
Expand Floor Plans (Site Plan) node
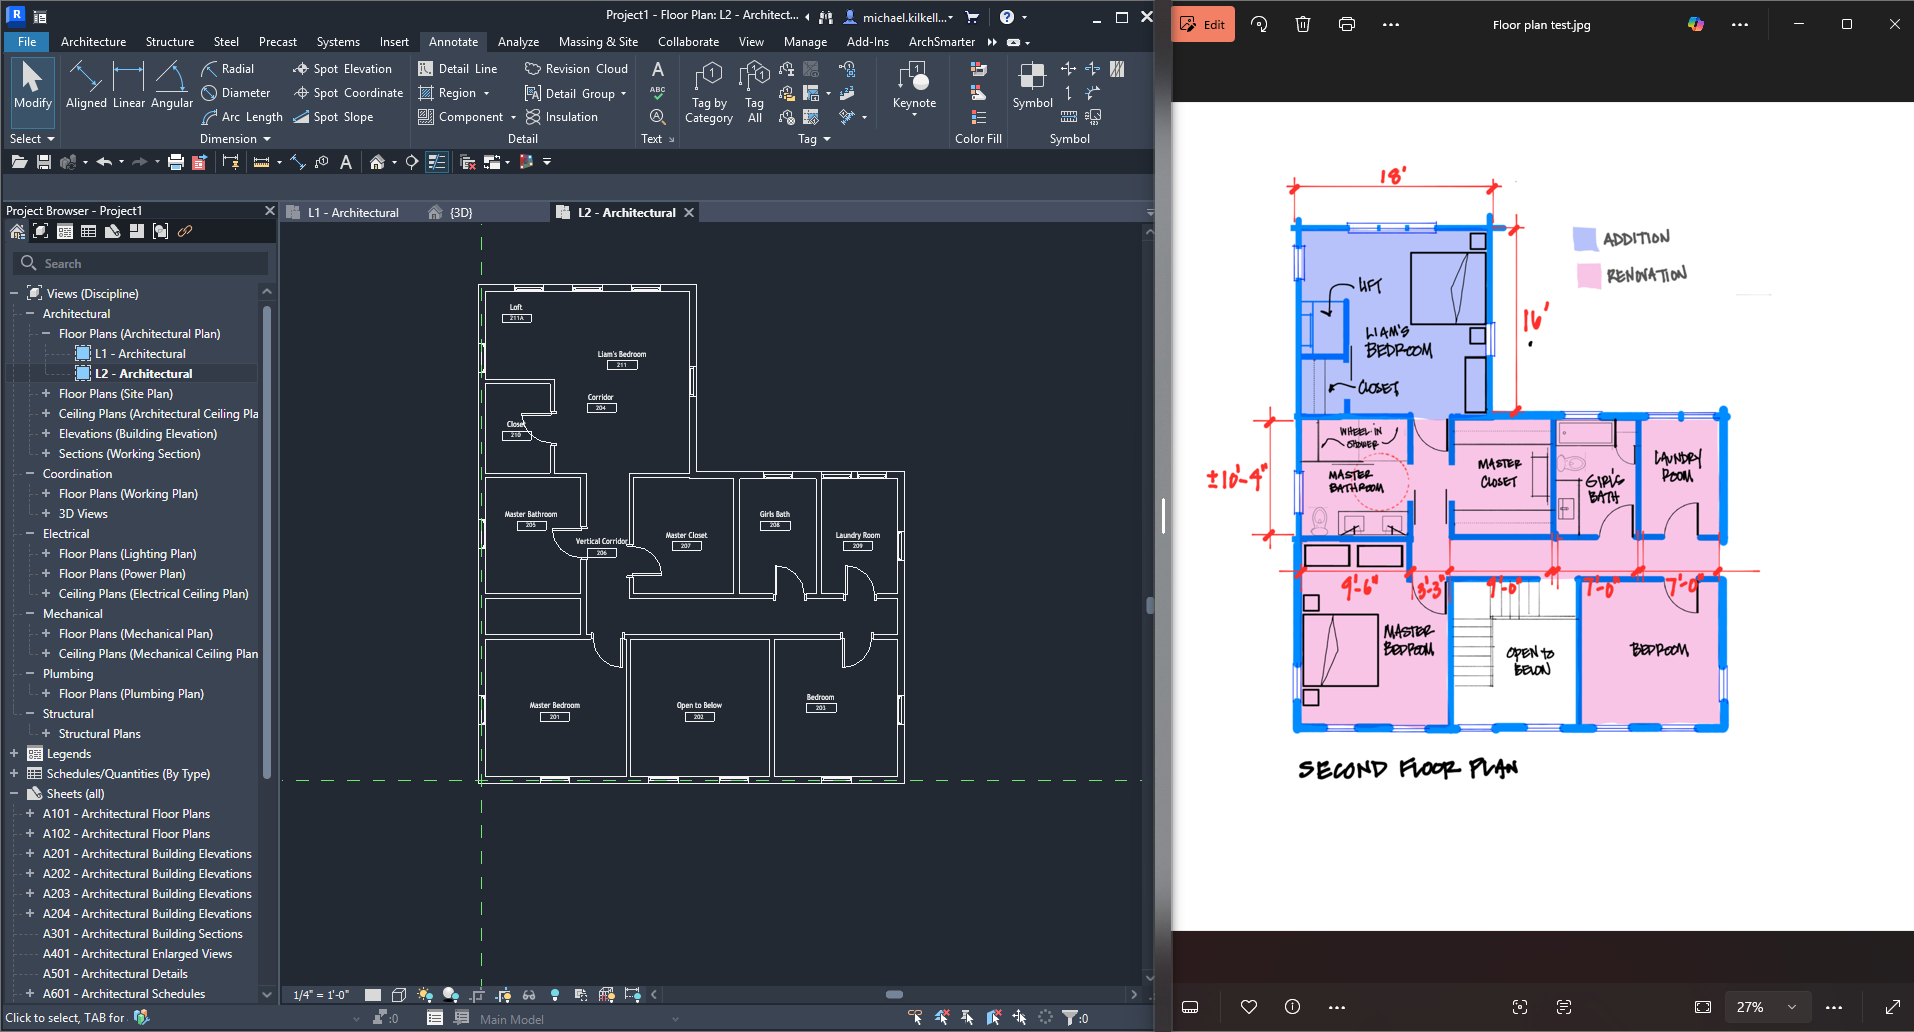[x=46, y=394]
